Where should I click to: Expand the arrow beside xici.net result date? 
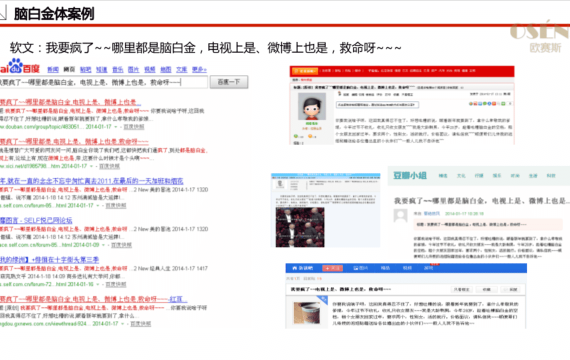click(92, 166)
